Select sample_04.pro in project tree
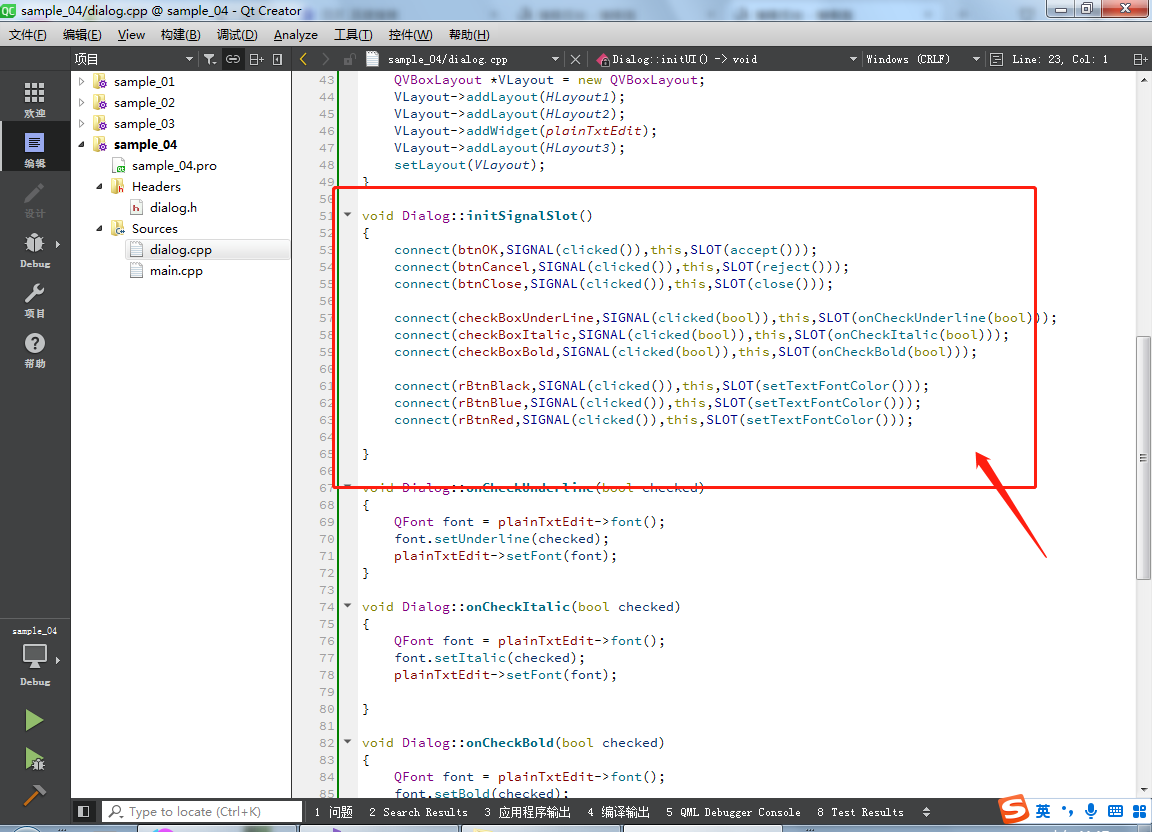This screenshot has height=832, width=1152. (x=174, y=166)
